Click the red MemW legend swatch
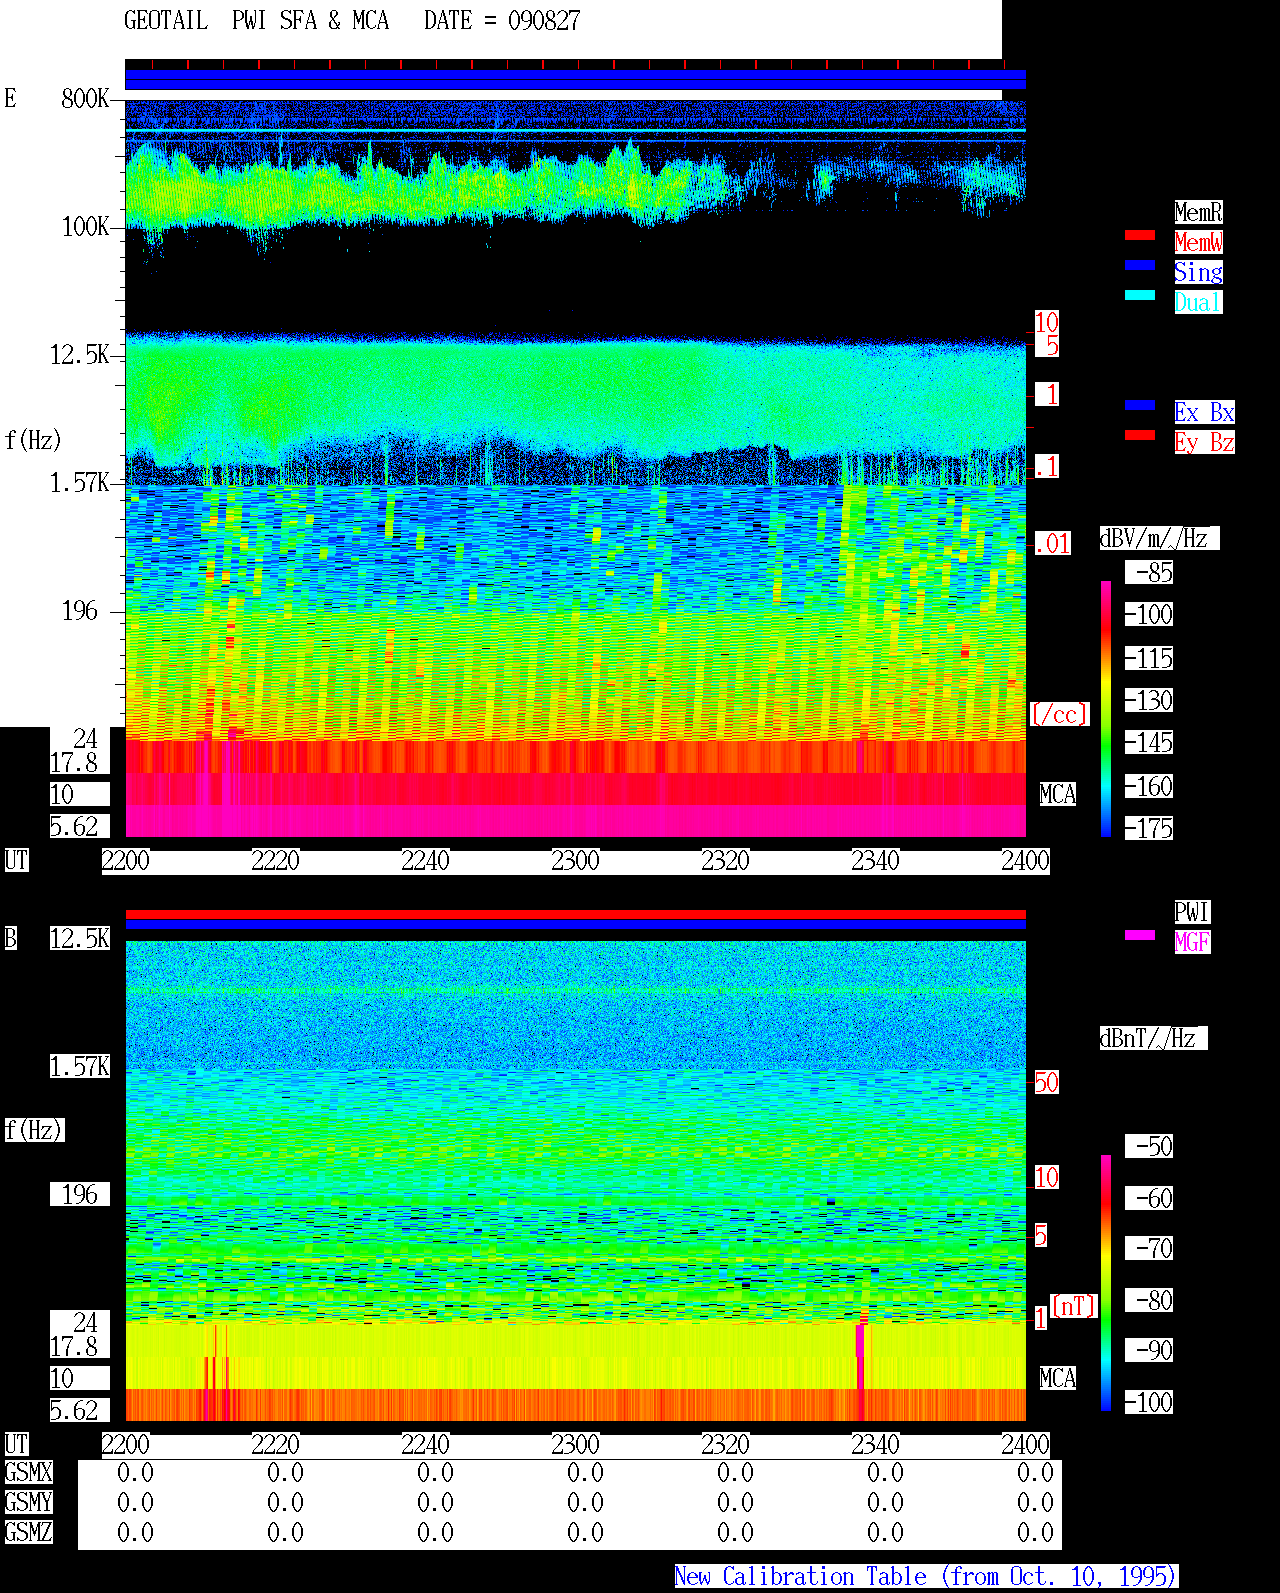The width and height of the screenshot is (1280, 1593). click(1140, 235)
